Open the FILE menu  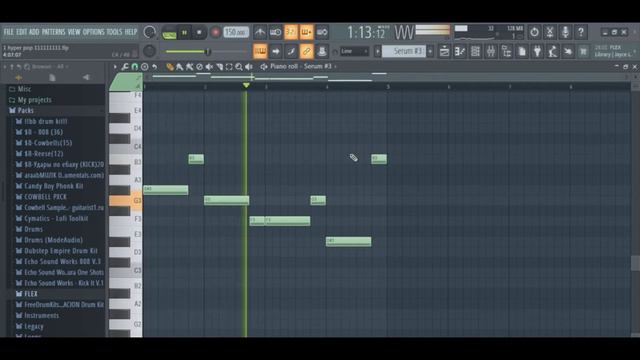pos(8,32)
